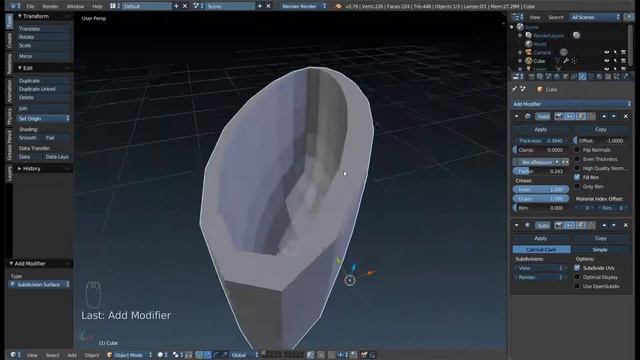Adjust the Outer crease slider
The height and width of the screenshot is (360, 640).
541,199
